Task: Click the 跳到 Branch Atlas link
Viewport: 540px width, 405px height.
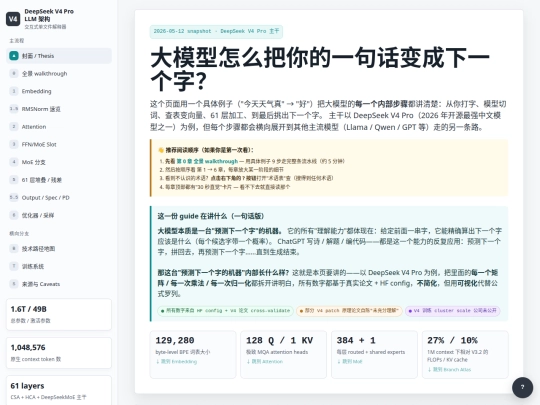Action: (x=449, y=370)
